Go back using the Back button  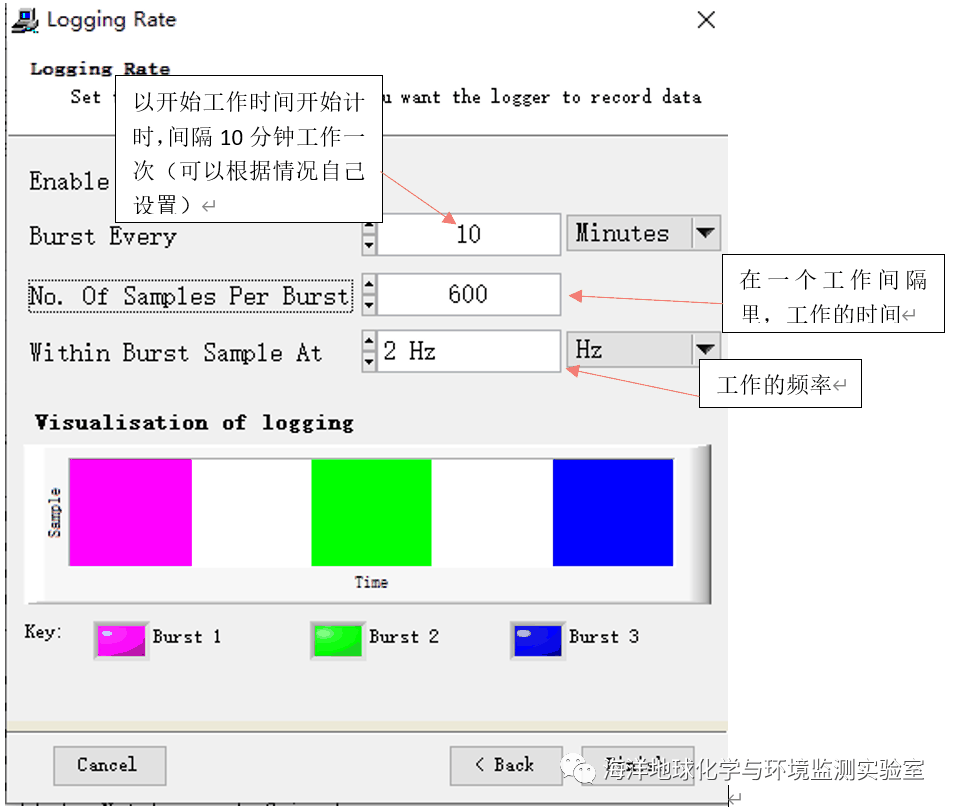coord(505,765)
